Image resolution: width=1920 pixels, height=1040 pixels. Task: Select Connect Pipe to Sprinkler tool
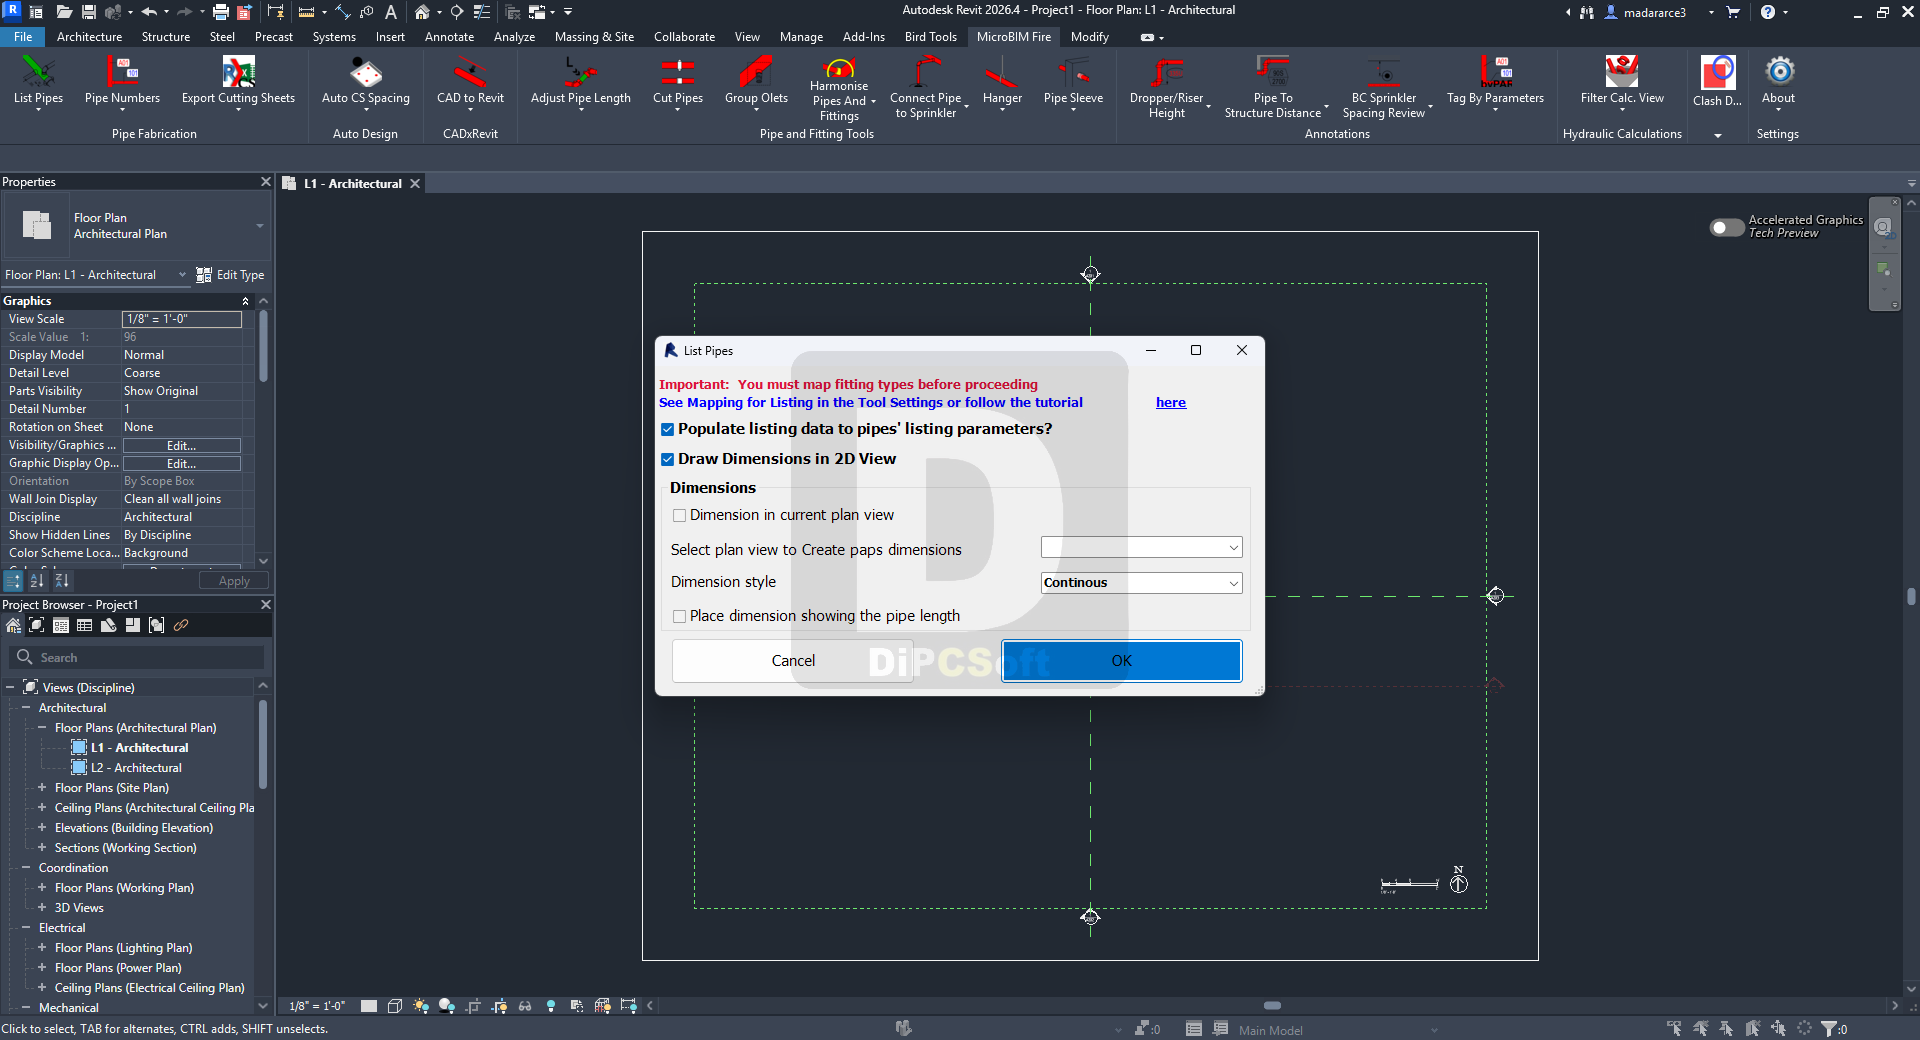click(x=926, y=87)
